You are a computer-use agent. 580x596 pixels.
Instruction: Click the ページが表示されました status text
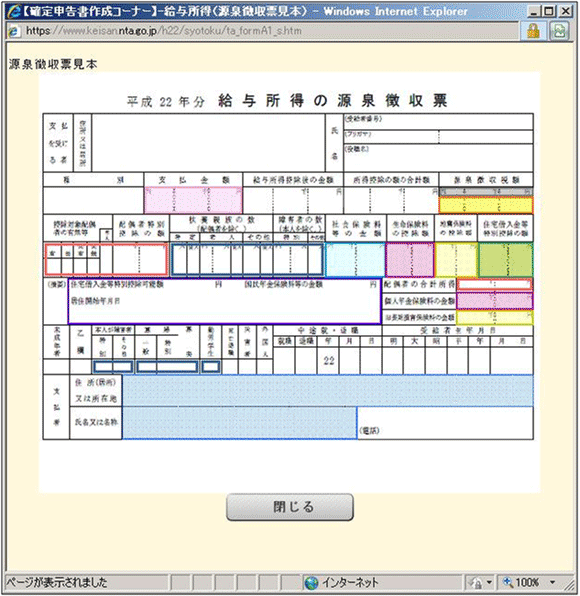tap(57, 582)
